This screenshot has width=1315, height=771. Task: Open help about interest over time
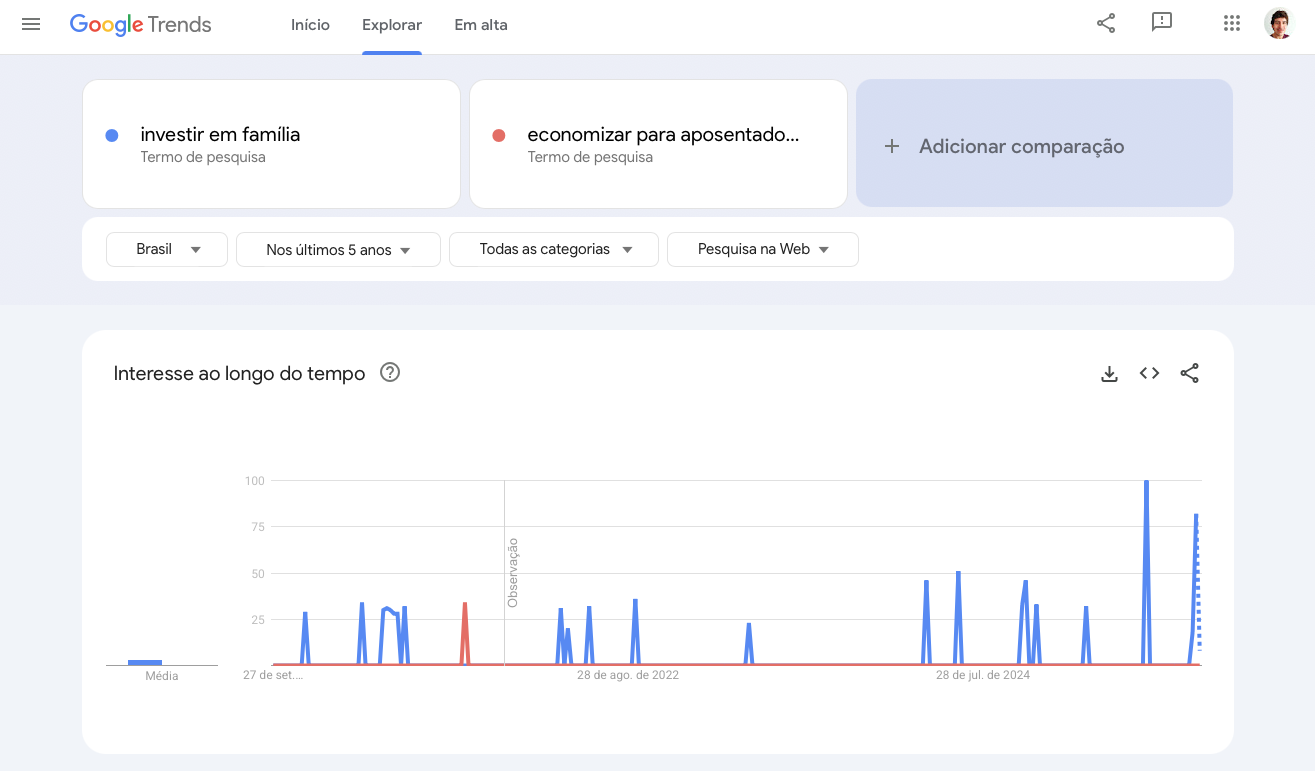[x=390, y=372]
